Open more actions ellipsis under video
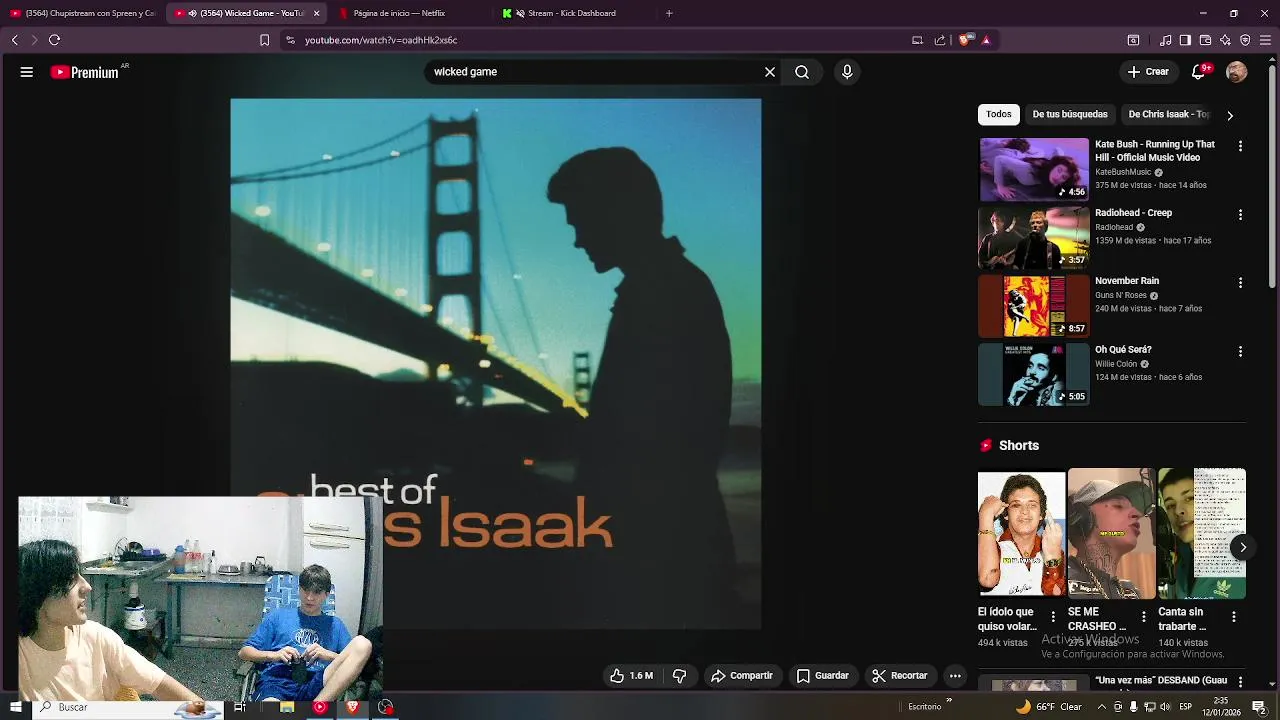1280x720 pixels. pyautogui.click(x=955, y=676)
